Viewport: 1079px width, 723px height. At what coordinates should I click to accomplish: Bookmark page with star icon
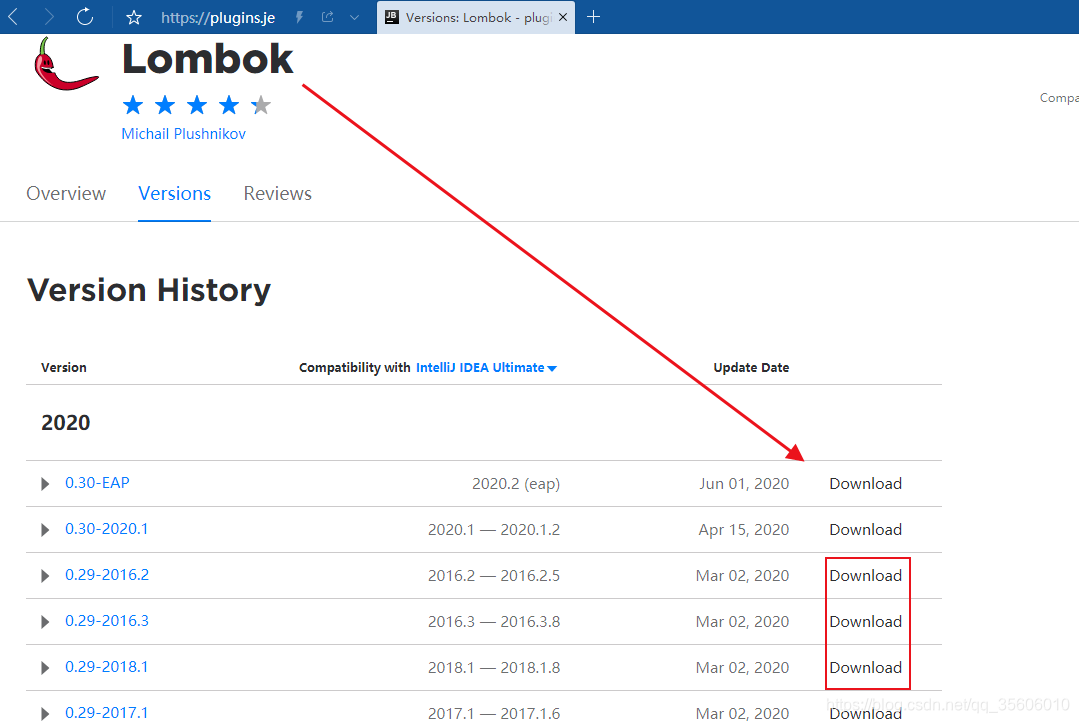133,17
